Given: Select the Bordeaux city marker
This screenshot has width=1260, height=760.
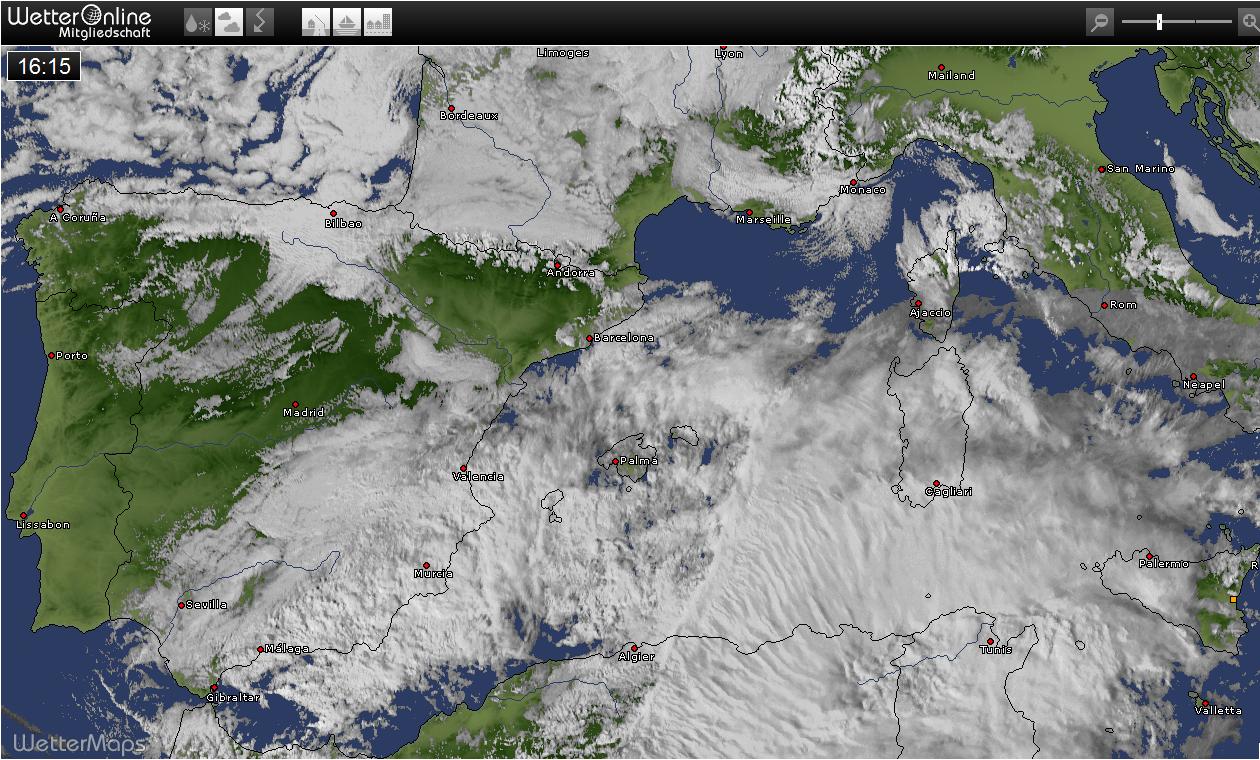Looking at the screenshot, I should point(451,108).
